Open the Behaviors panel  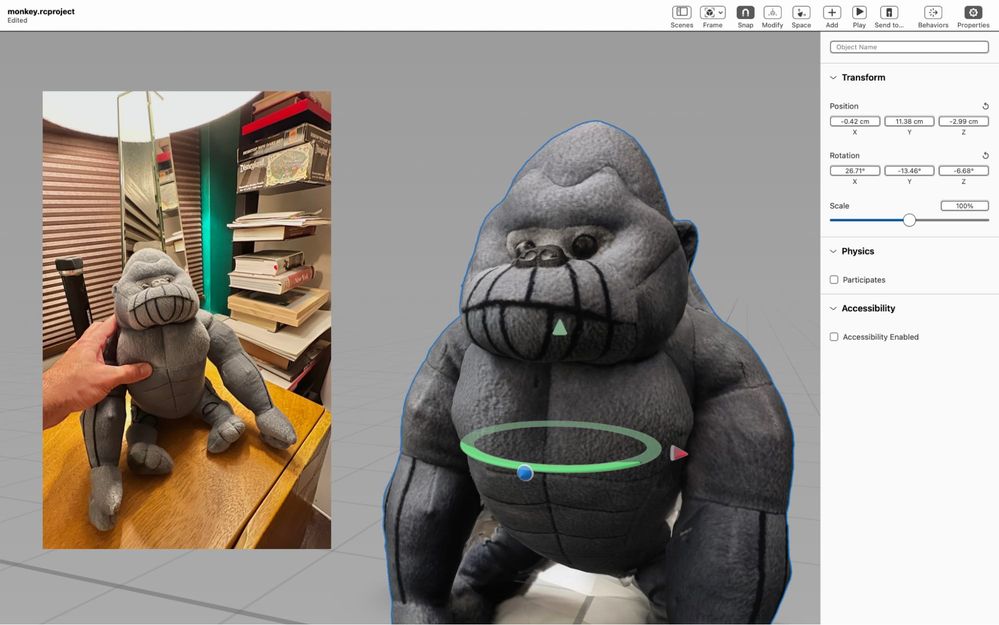point(932,12)
